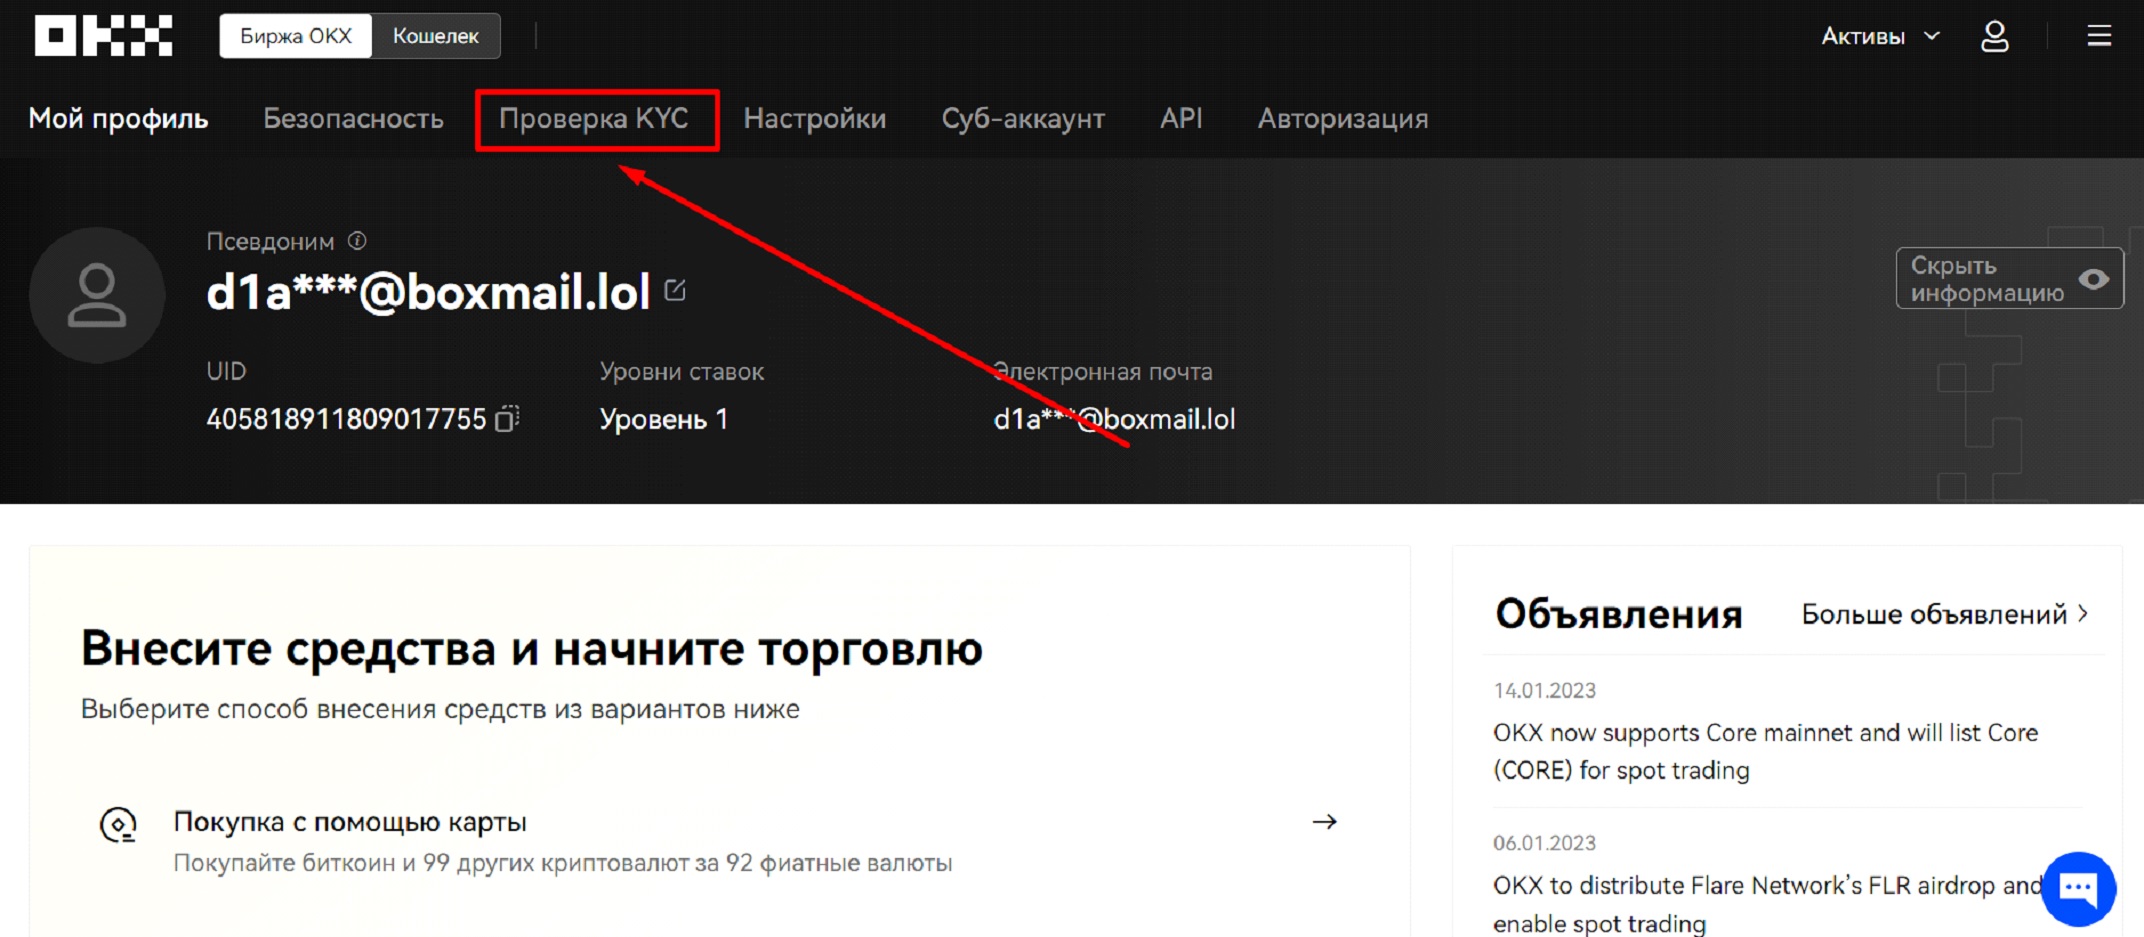
Task: Copy the UID using the copy icon
Action: (x=506, y=418)
